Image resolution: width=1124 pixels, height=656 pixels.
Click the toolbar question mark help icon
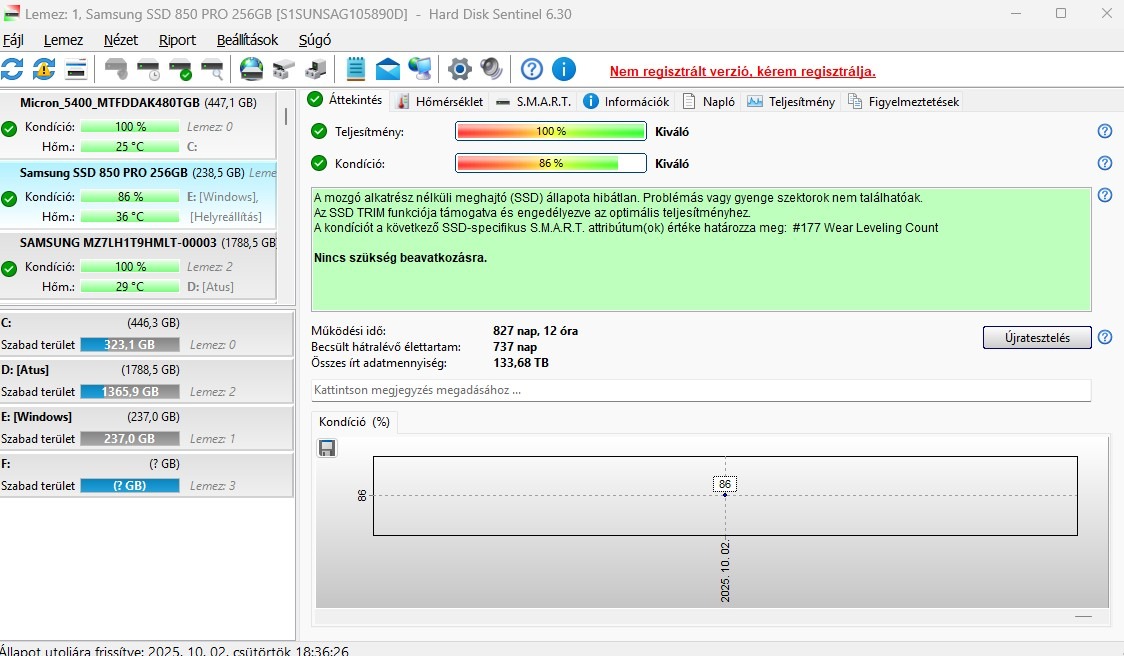[x=531, y=69]
